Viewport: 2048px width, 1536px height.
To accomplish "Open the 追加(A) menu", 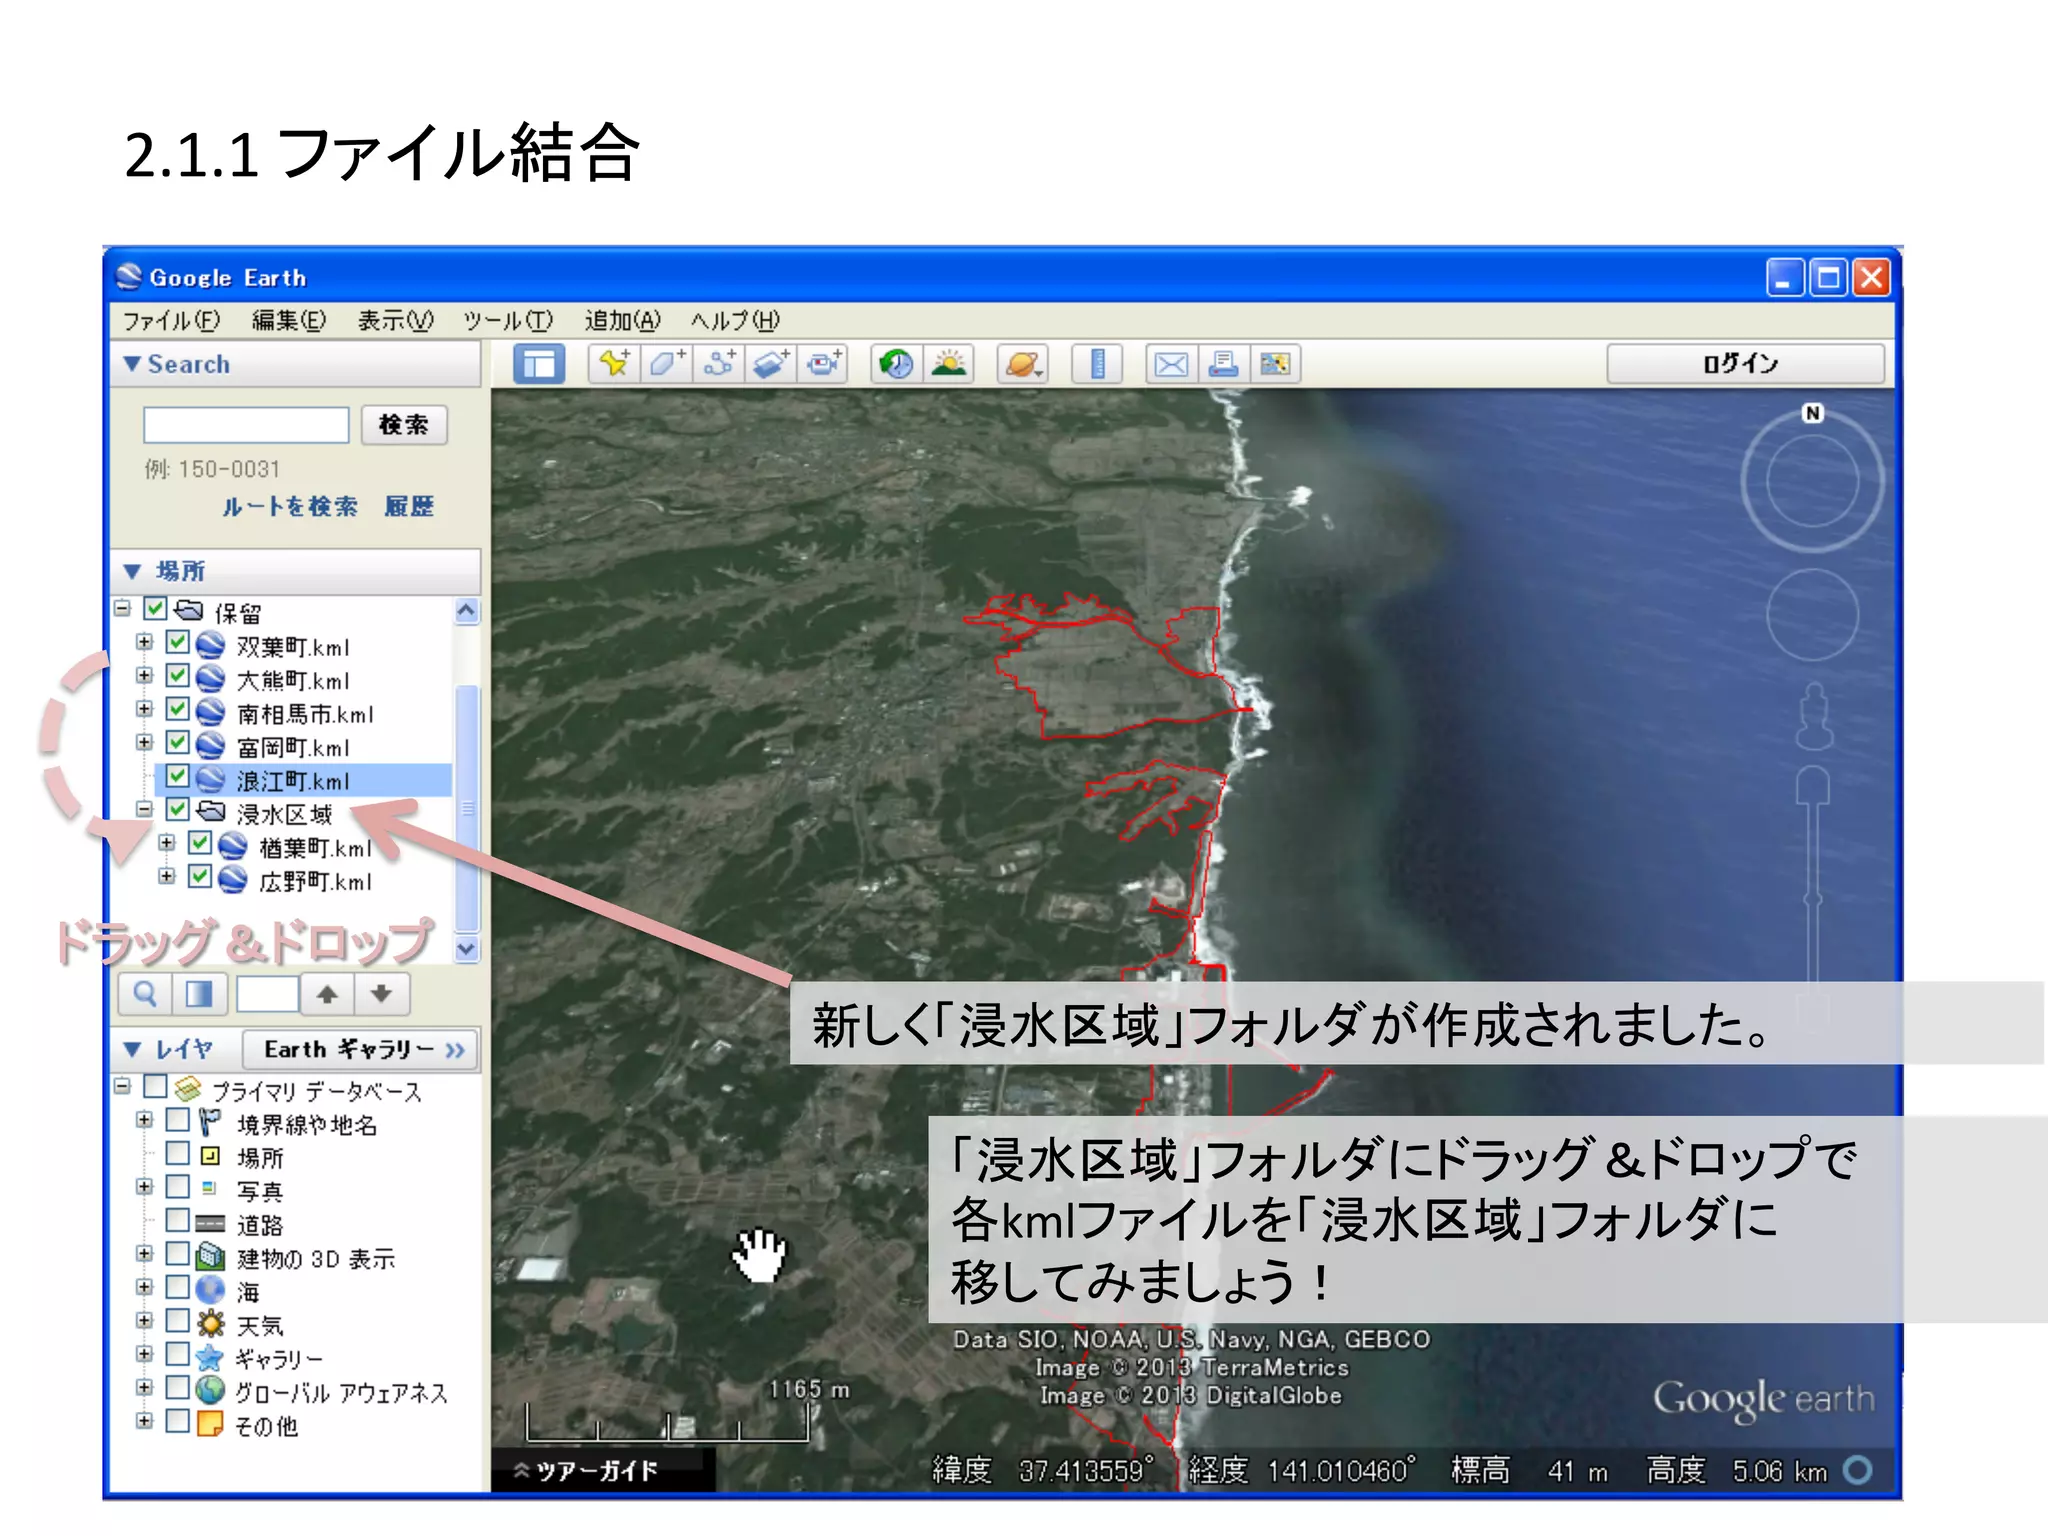I will pos(622,321).
